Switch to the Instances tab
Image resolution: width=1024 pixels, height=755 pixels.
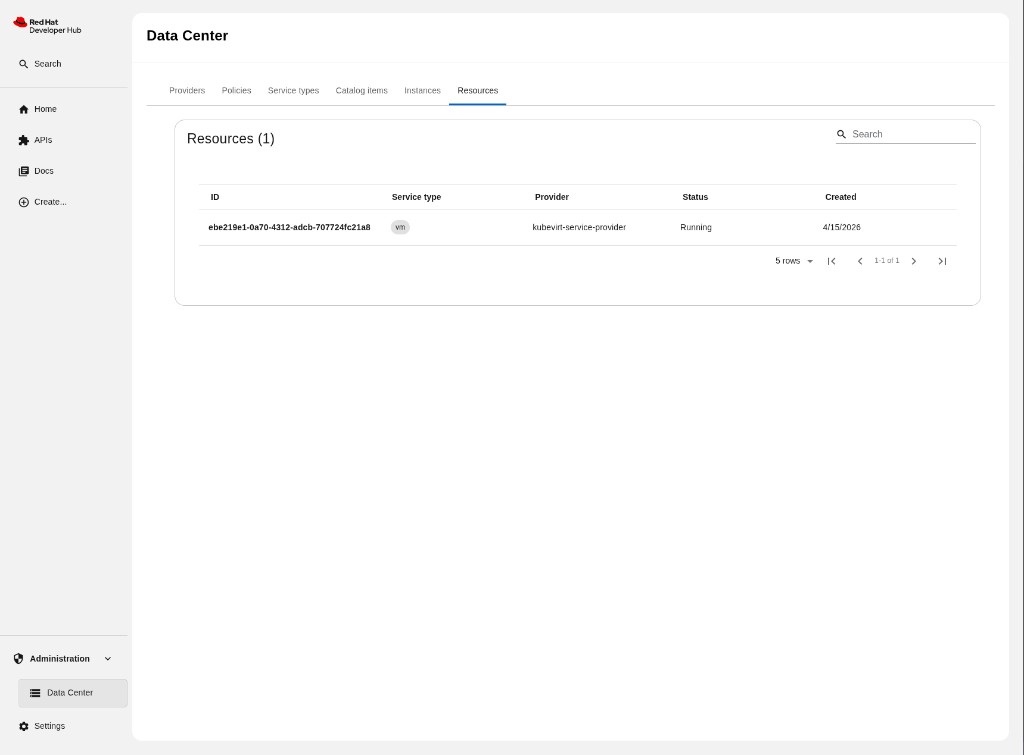422,91
